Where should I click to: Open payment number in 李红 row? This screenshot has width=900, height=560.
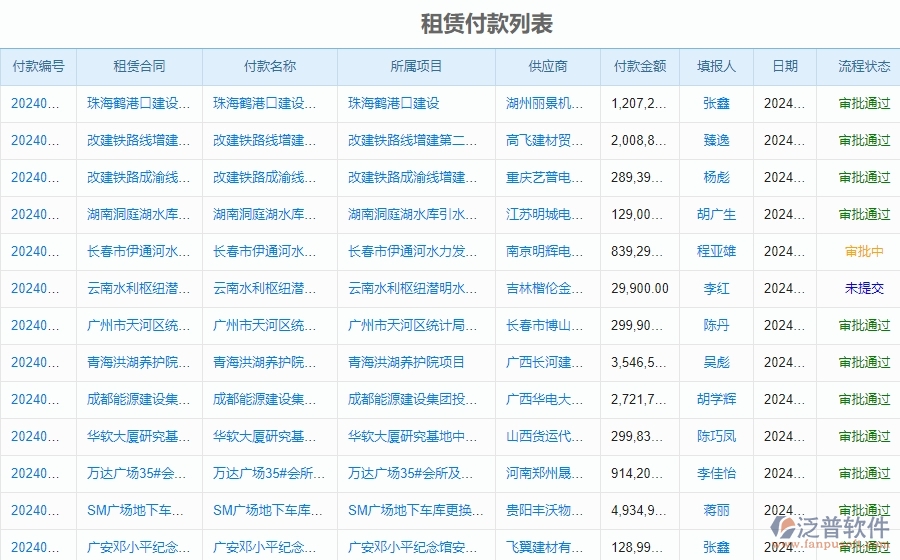tap(35, 289)
